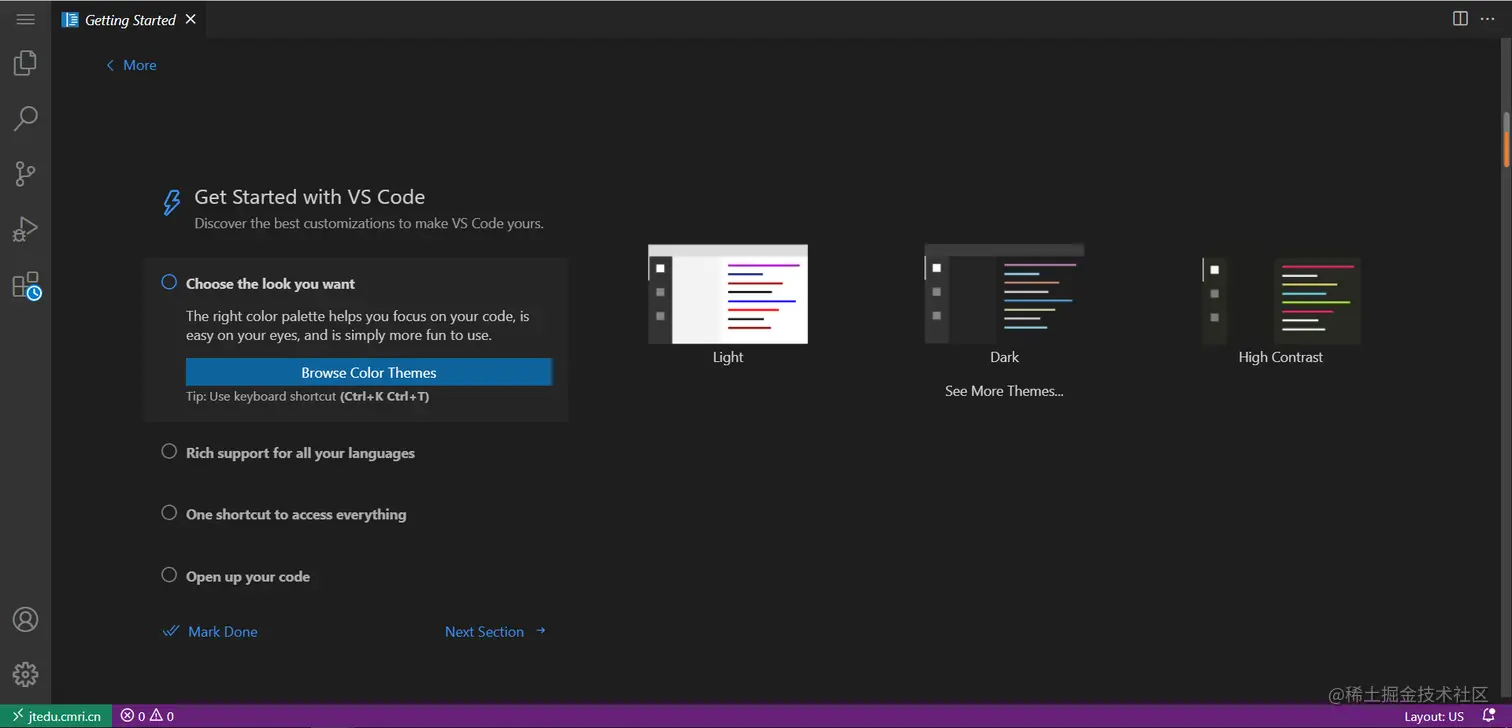Expand Rich support for all your languages
Screen dimensions: 1512x728
pos(300,453)
